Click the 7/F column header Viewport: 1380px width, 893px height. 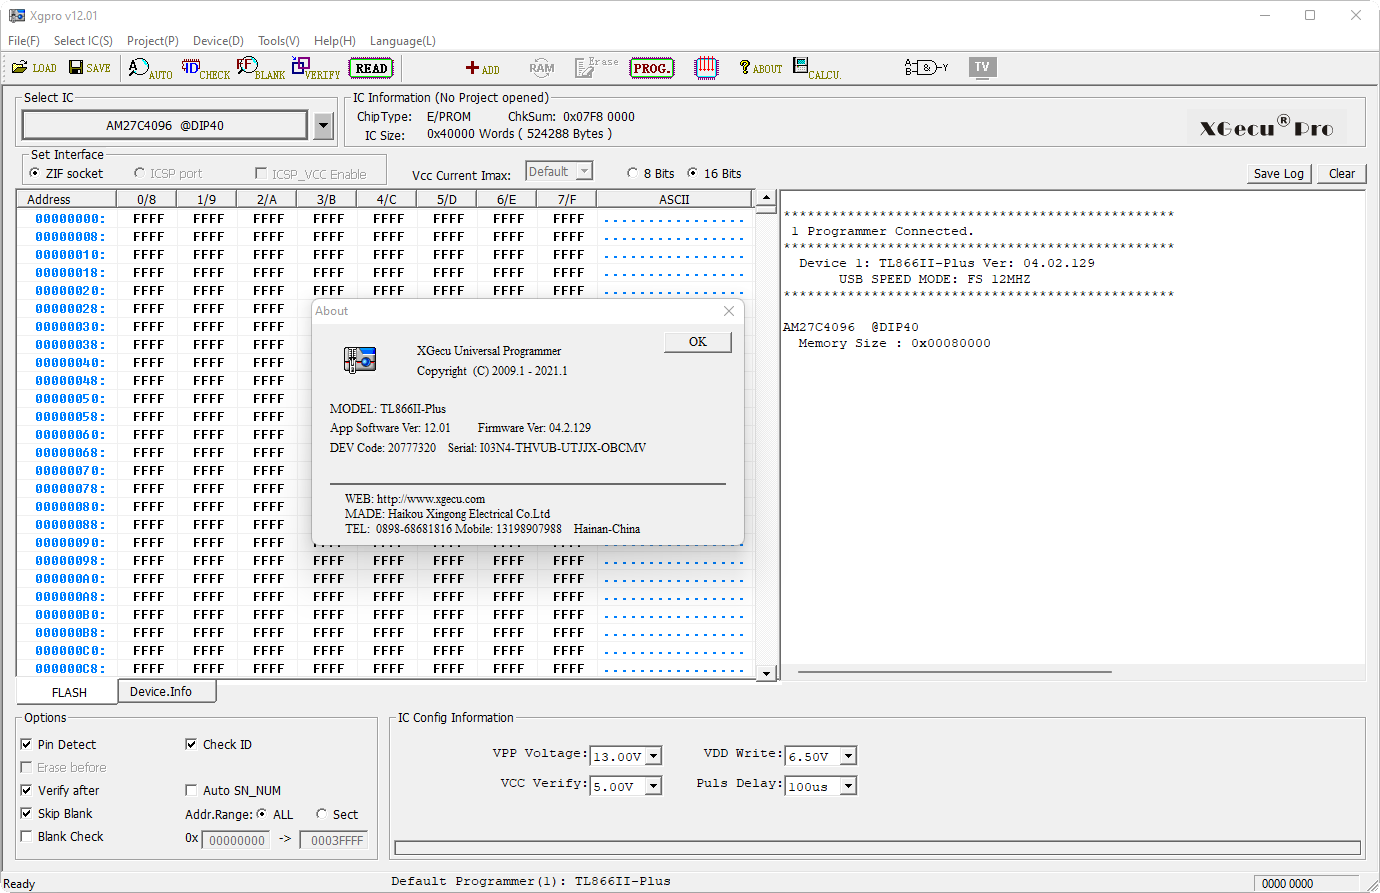tap(567, 199)
